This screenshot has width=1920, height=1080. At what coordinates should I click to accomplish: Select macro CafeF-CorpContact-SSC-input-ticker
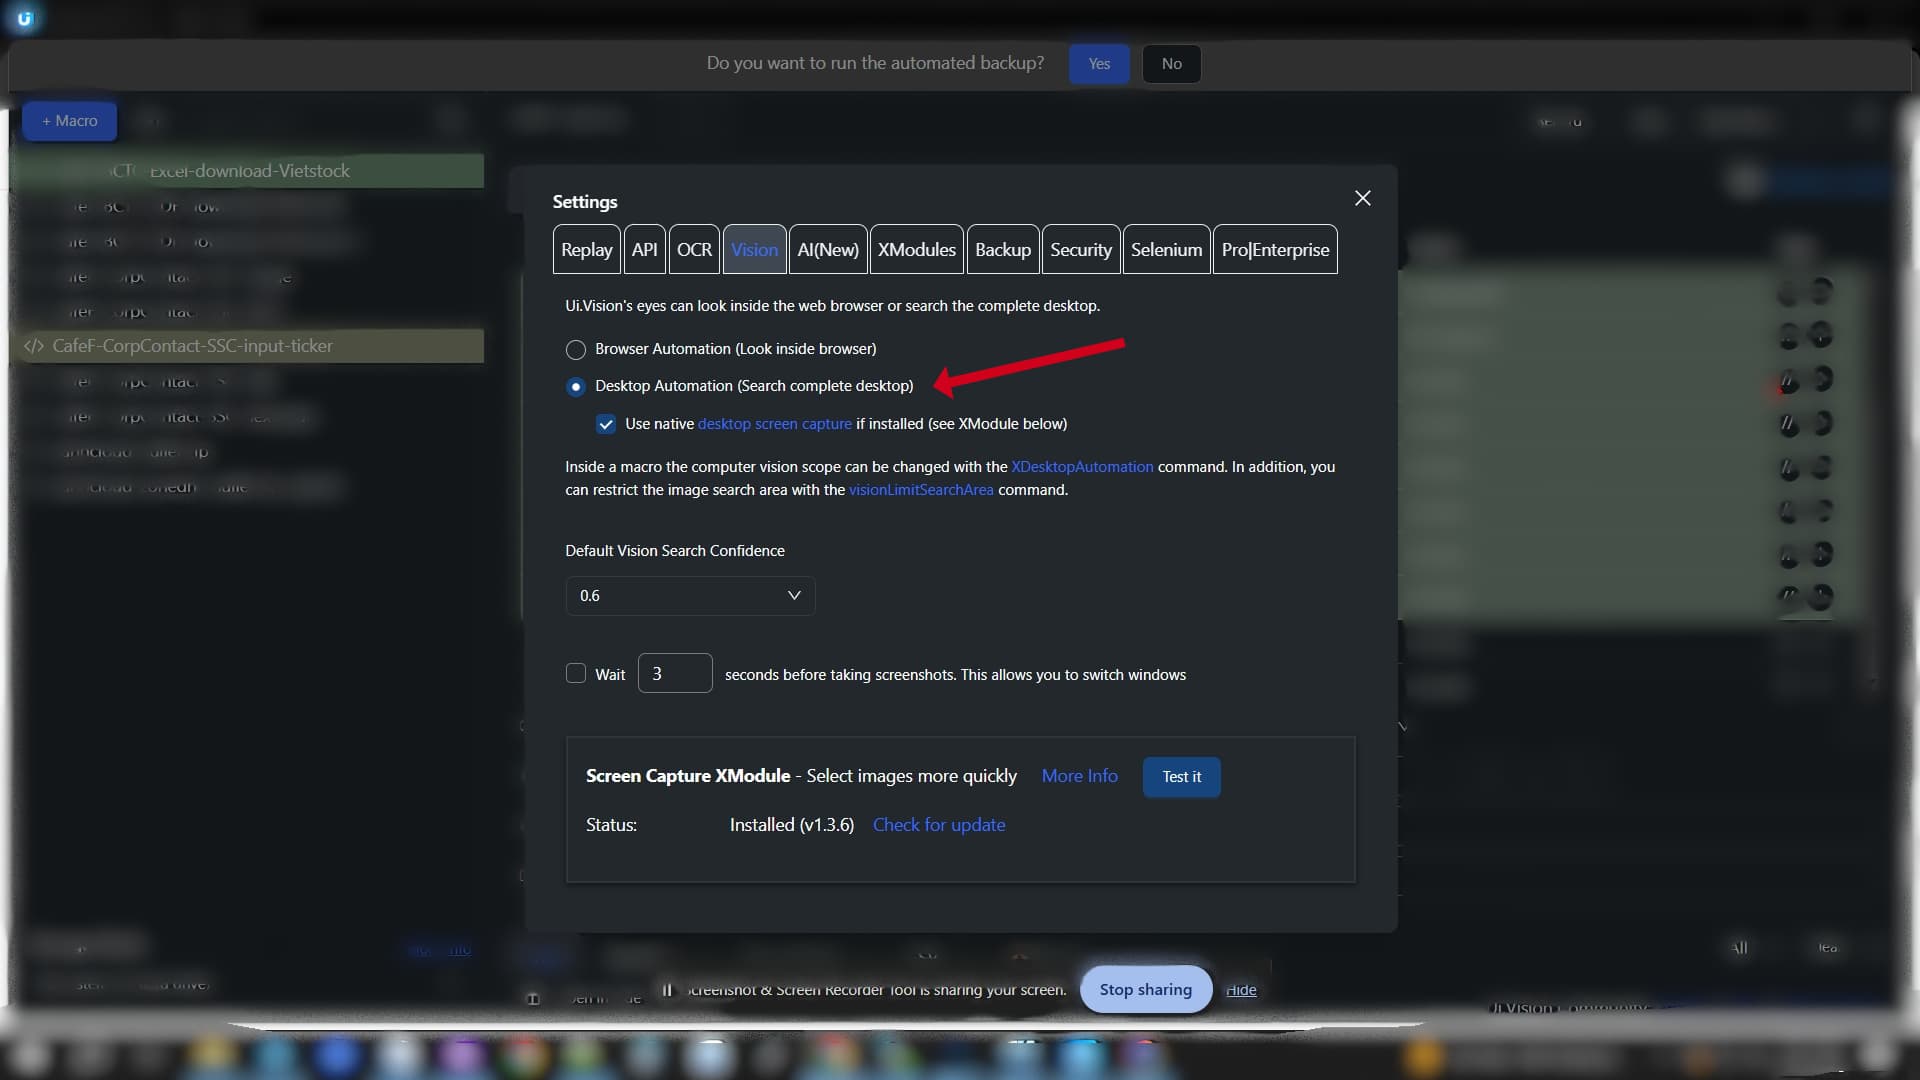tap(247, 346)
